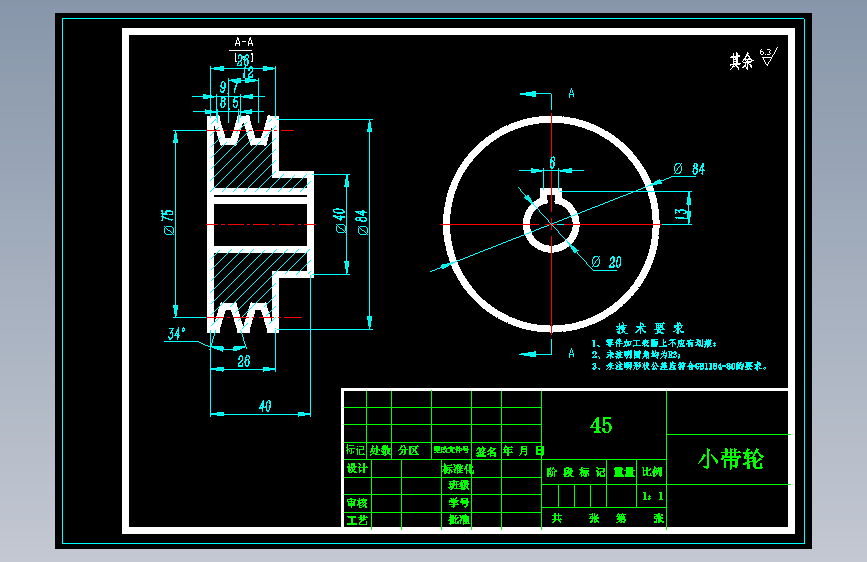The height and width of the screenshot is (562, 867).
Task: Click material "45" in the title block
Action: [601, 425]
